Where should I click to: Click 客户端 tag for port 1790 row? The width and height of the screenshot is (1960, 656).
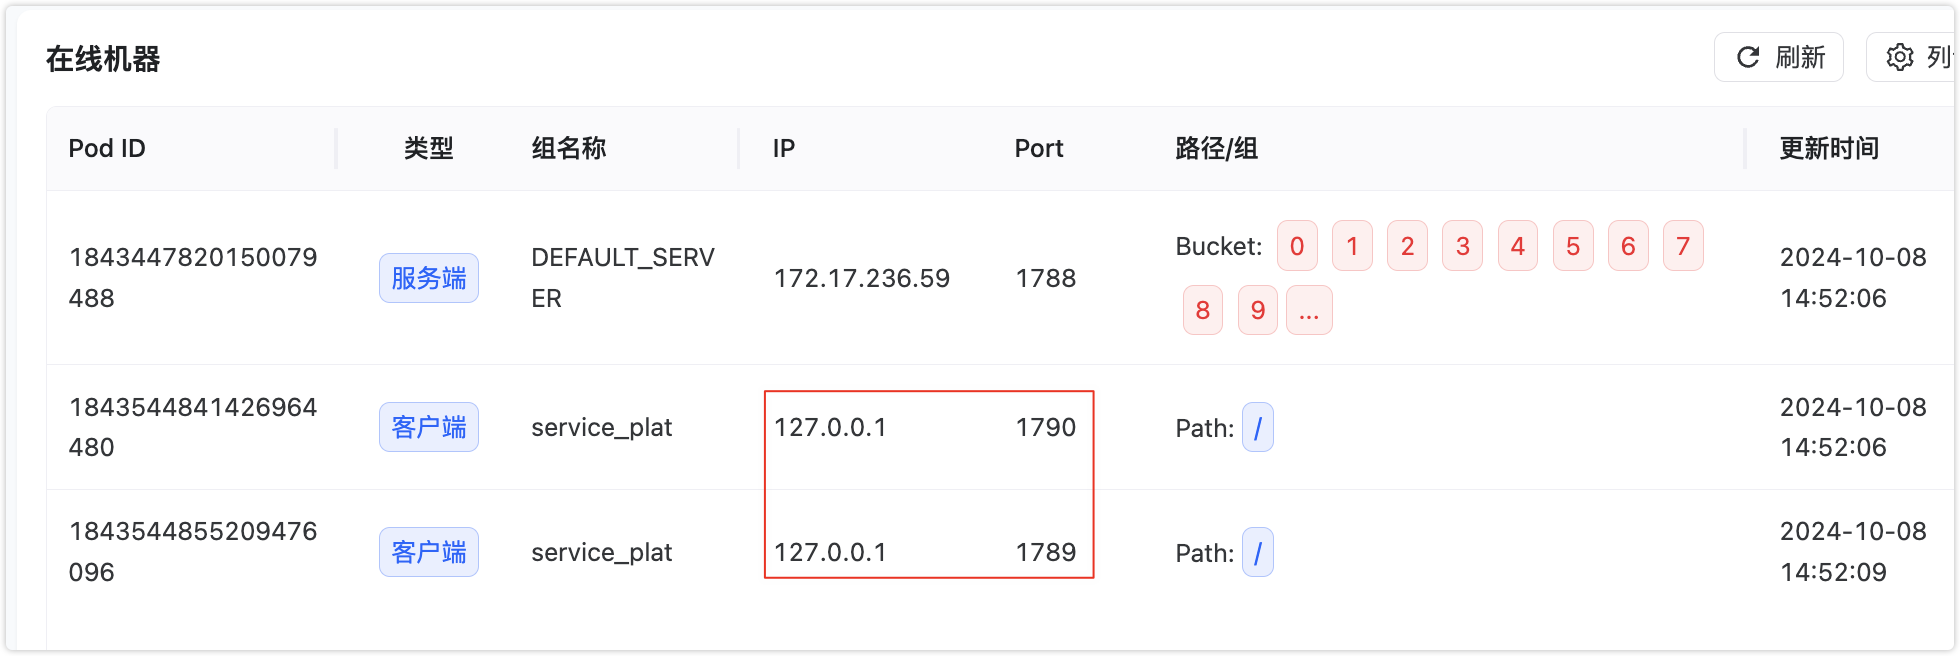tap(428, 427)
